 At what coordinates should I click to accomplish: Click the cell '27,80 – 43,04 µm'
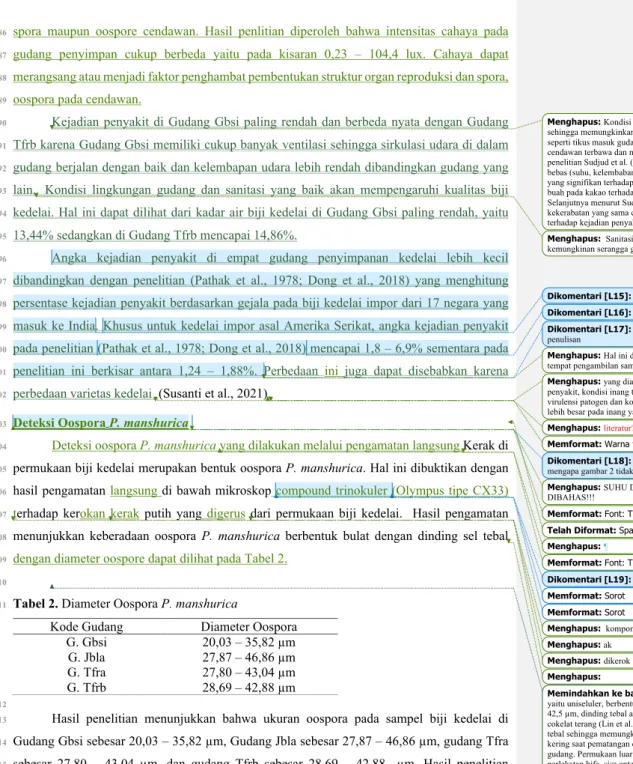pos(249,672)
